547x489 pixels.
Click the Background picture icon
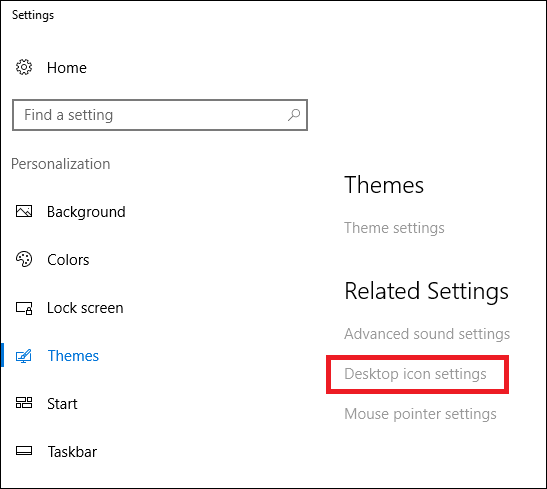[x=24, y=211]
